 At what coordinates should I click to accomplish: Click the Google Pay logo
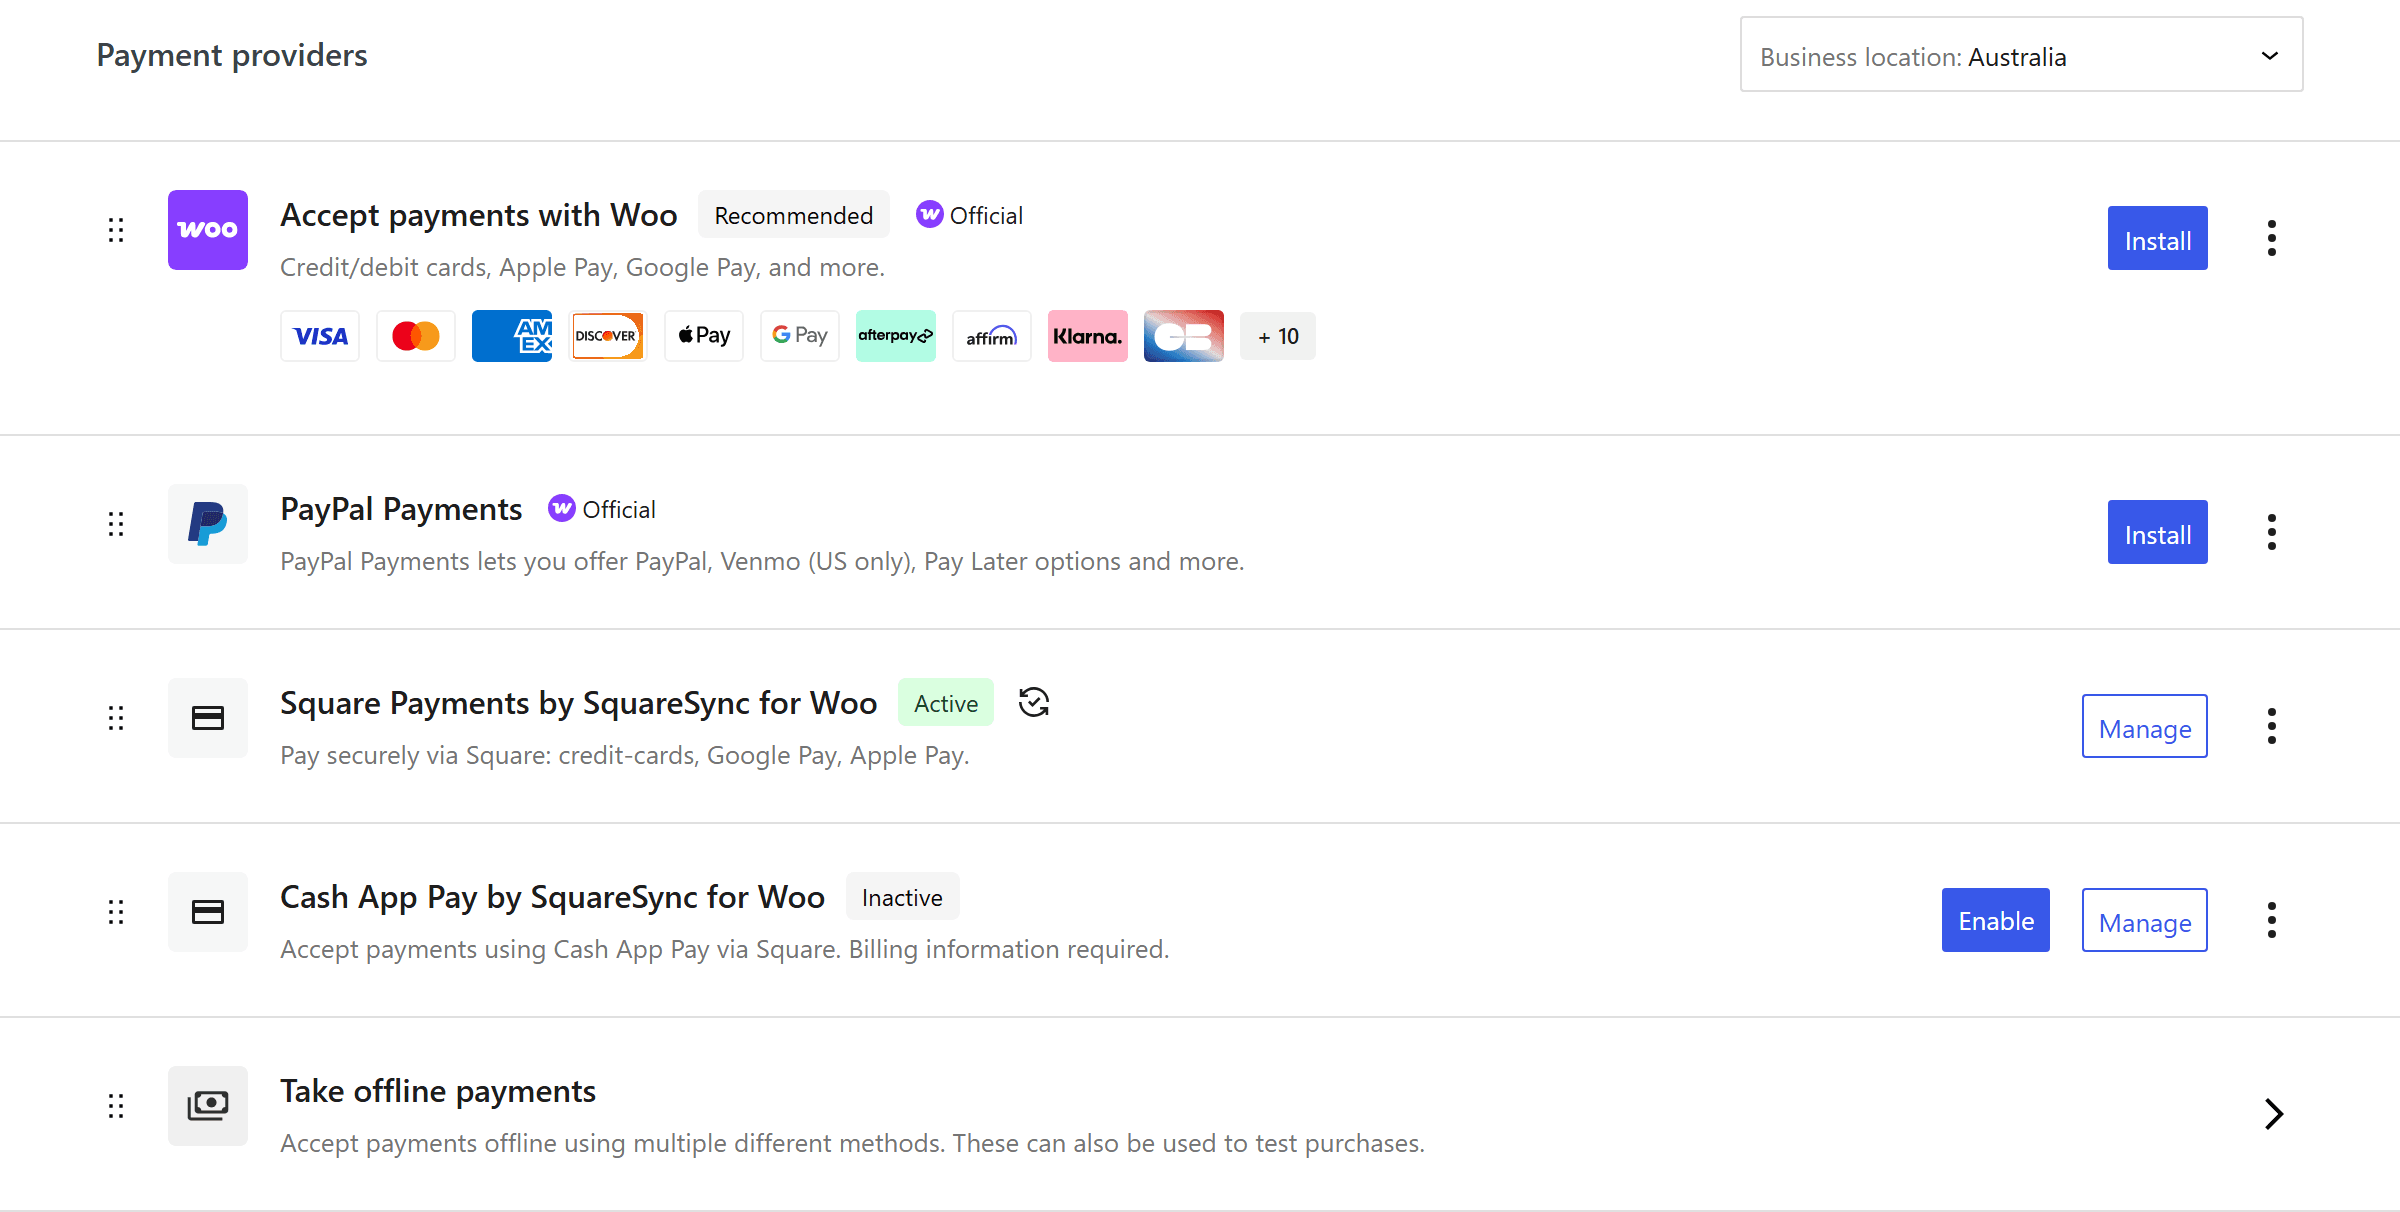[x=800, y=336]
